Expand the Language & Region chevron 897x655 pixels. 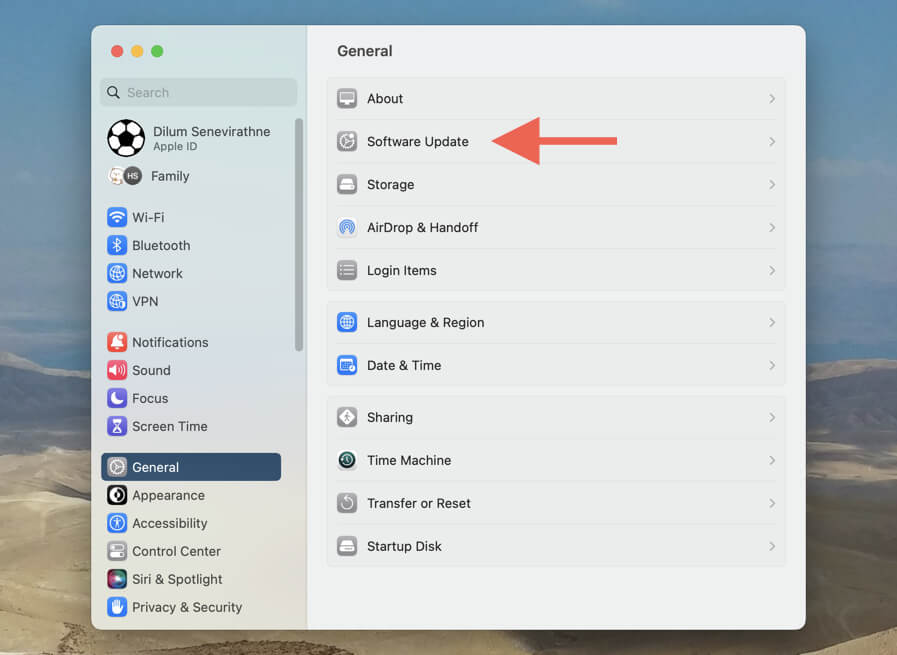pos(772,322)
